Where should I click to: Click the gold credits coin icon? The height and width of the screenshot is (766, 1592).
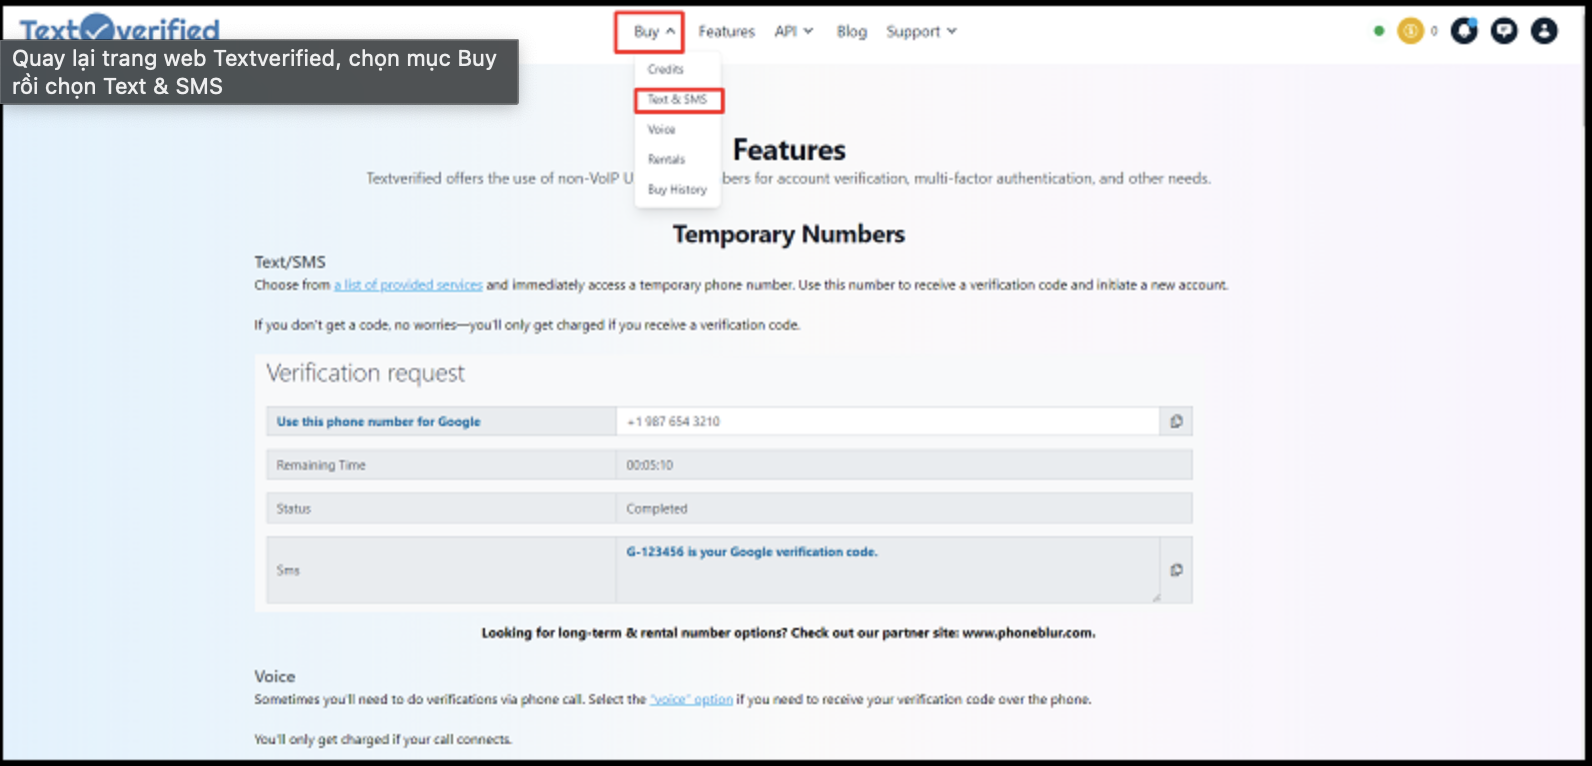[x=1410, y=31]
